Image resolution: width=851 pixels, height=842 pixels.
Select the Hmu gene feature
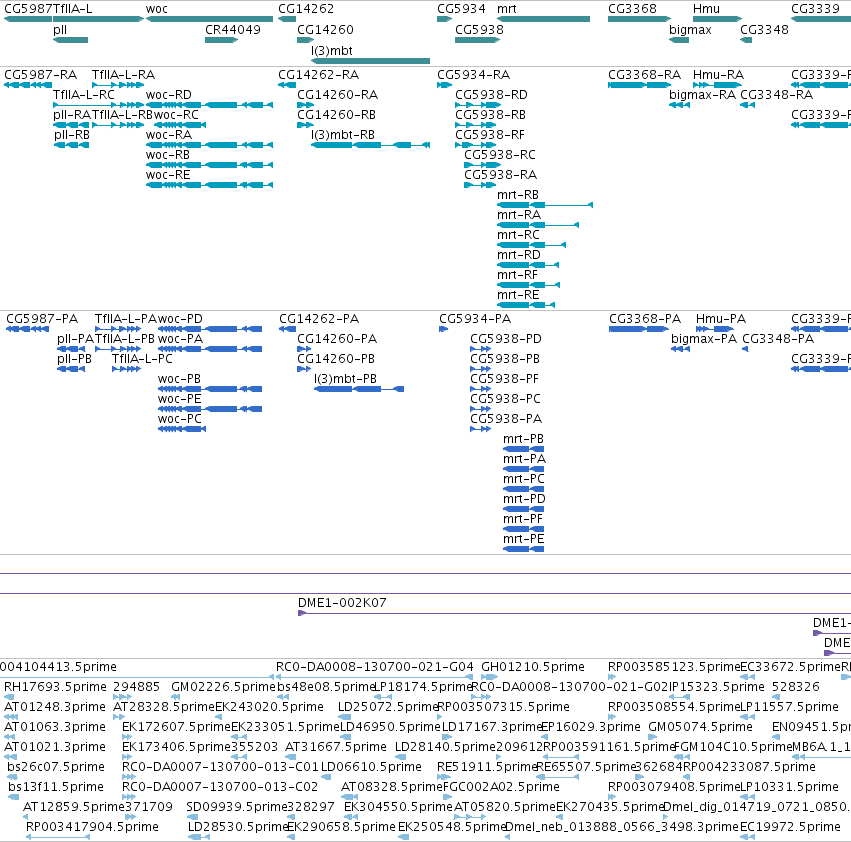(x=717, y=19)
